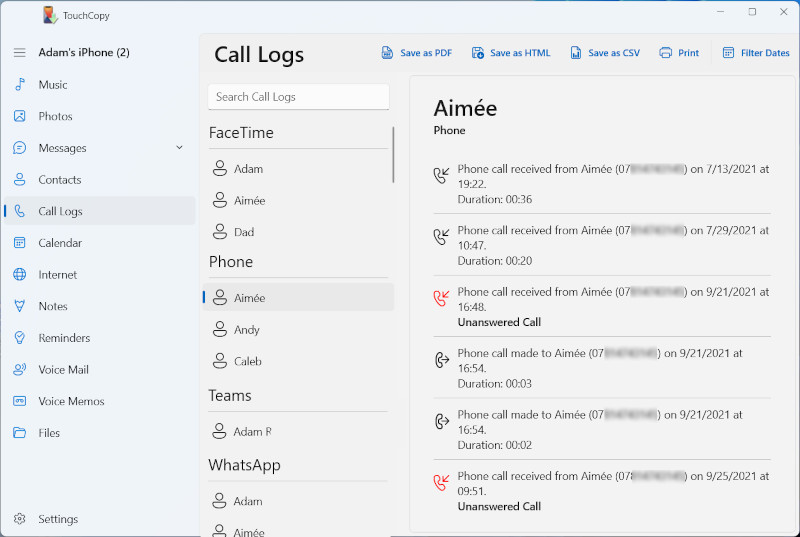Screen dimensions: 800x537
Task: Click Save as CSV in the toolbar
Action: pos(604,53)
